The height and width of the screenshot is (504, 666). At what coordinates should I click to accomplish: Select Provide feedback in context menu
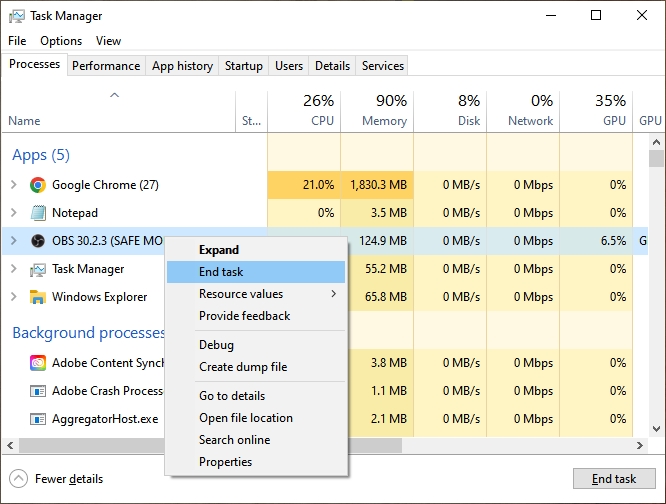pyautogui.click(x=256, y=316)
